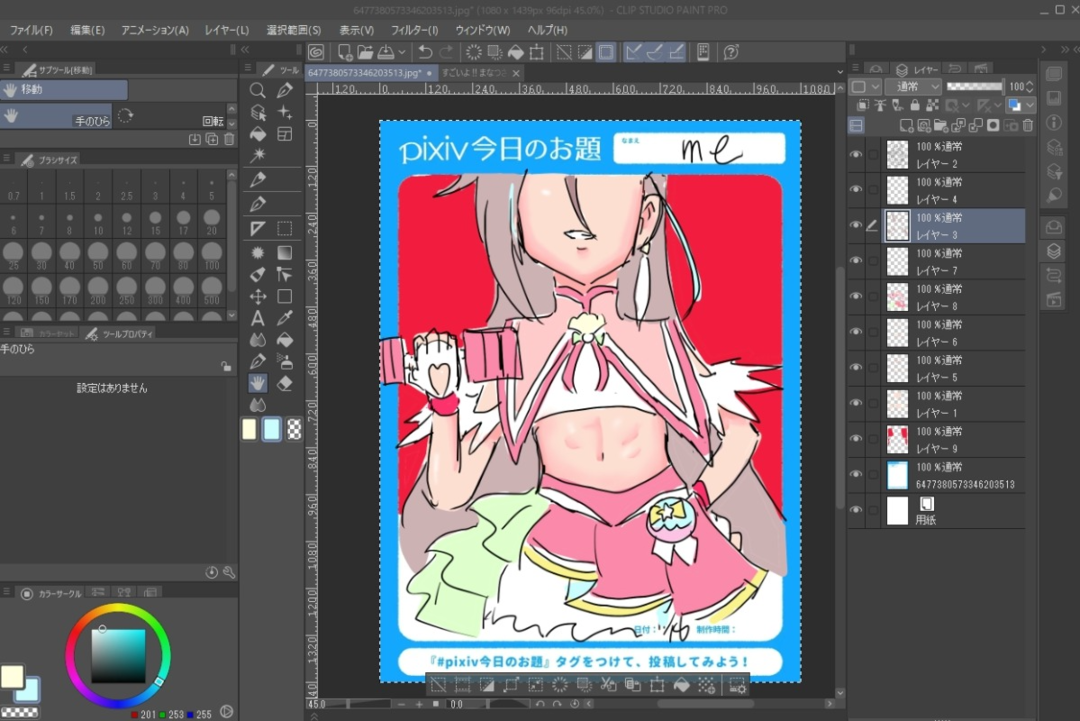Click the New Raster Layer icon
This screenshot has width=1080, height=721.
tap(906, 126)
